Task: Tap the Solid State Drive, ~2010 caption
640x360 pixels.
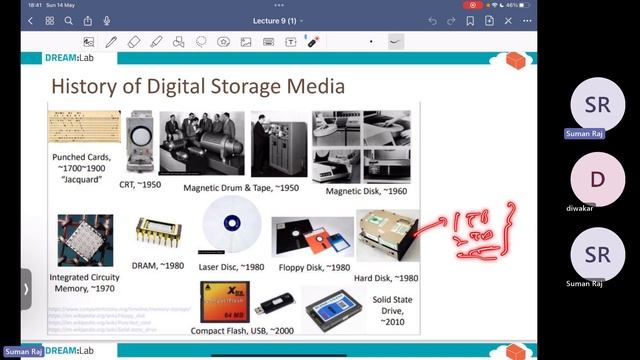Action: 392,311
